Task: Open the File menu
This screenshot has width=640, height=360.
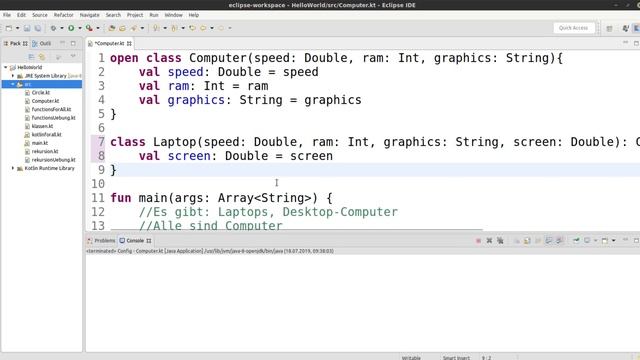Action: click(x=7, y=15)
